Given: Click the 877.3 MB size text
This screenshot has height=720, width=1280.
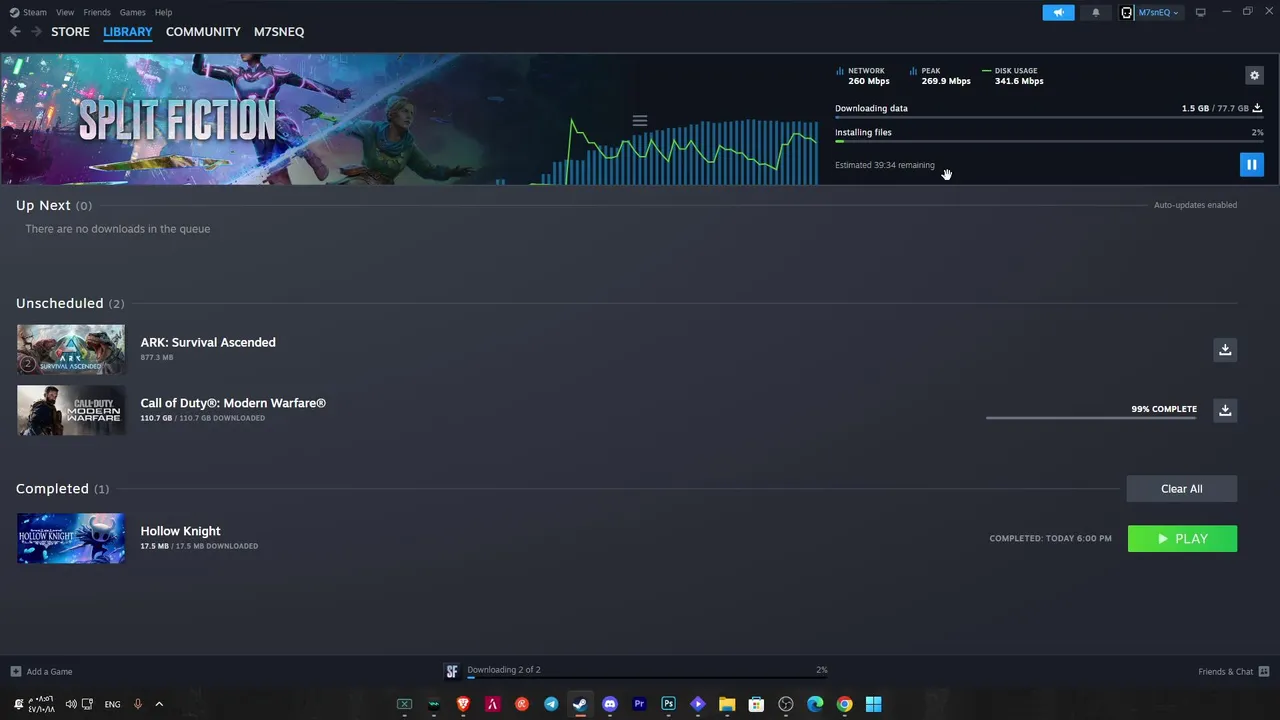Looking at the screenshot, I should click(x=156, y=357).
